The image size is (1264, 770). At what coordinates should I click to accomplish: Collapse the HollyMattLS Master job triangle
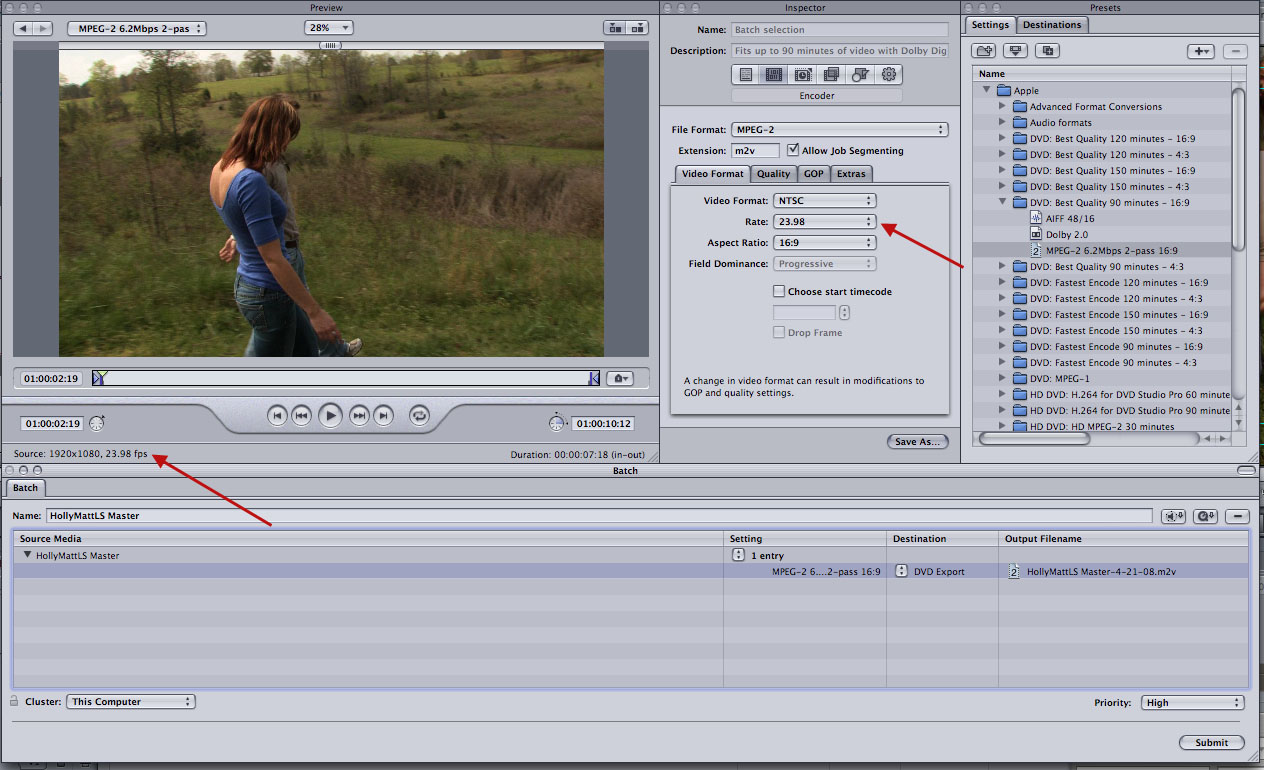point(28,555)
